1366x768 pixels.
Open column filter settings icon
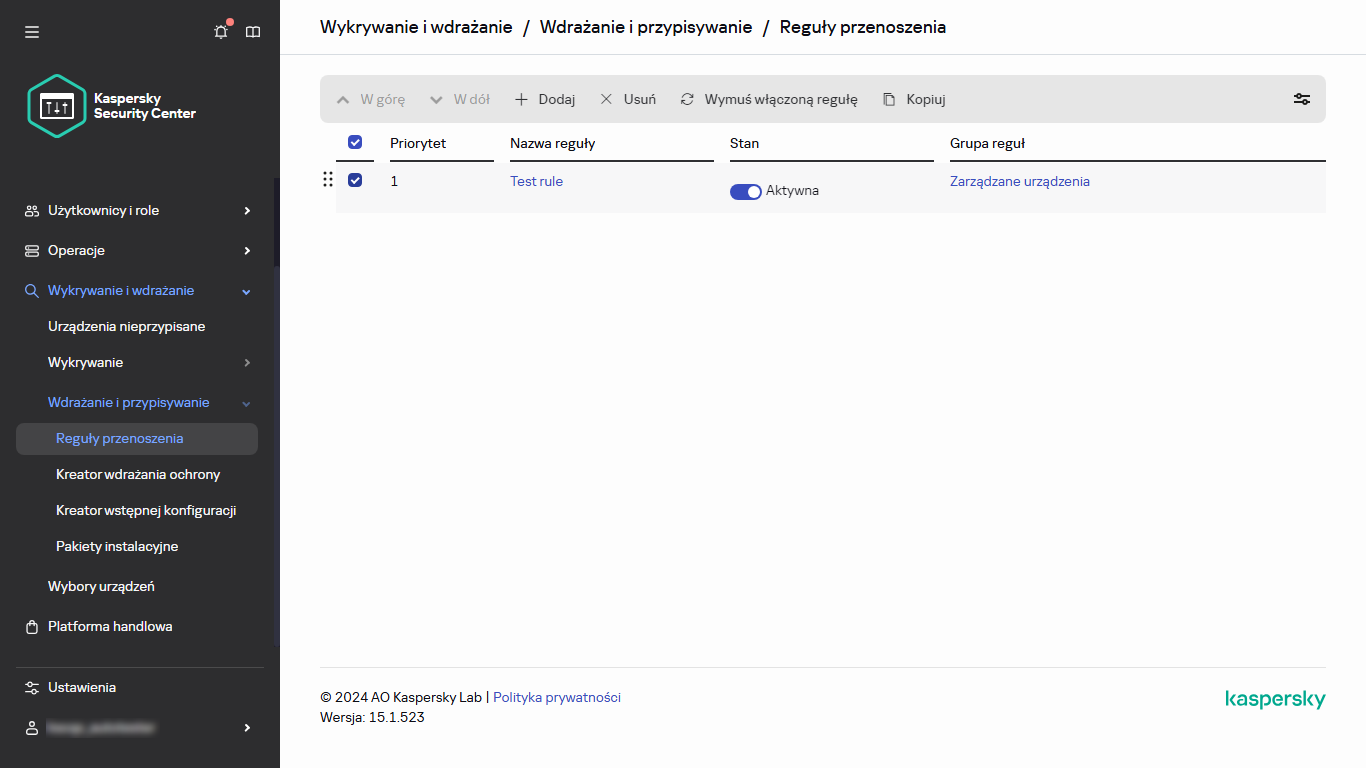pyautogui.click(x=1301, y=99)
